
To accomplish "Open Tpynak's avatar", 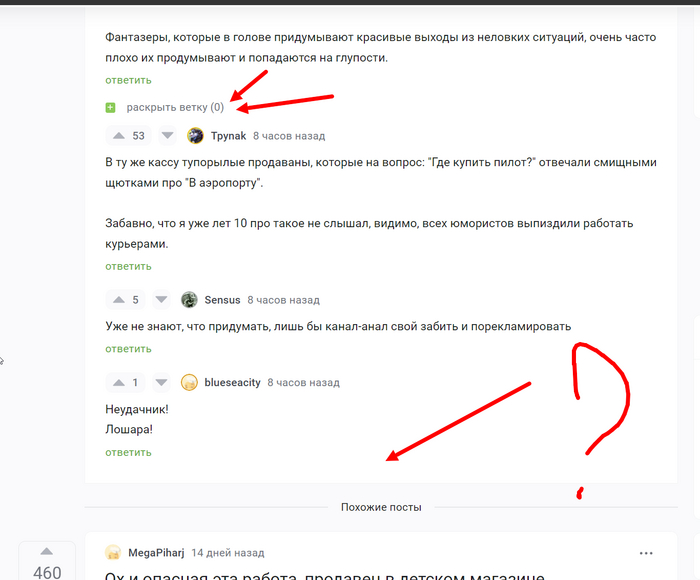I will tap(195, 135).
